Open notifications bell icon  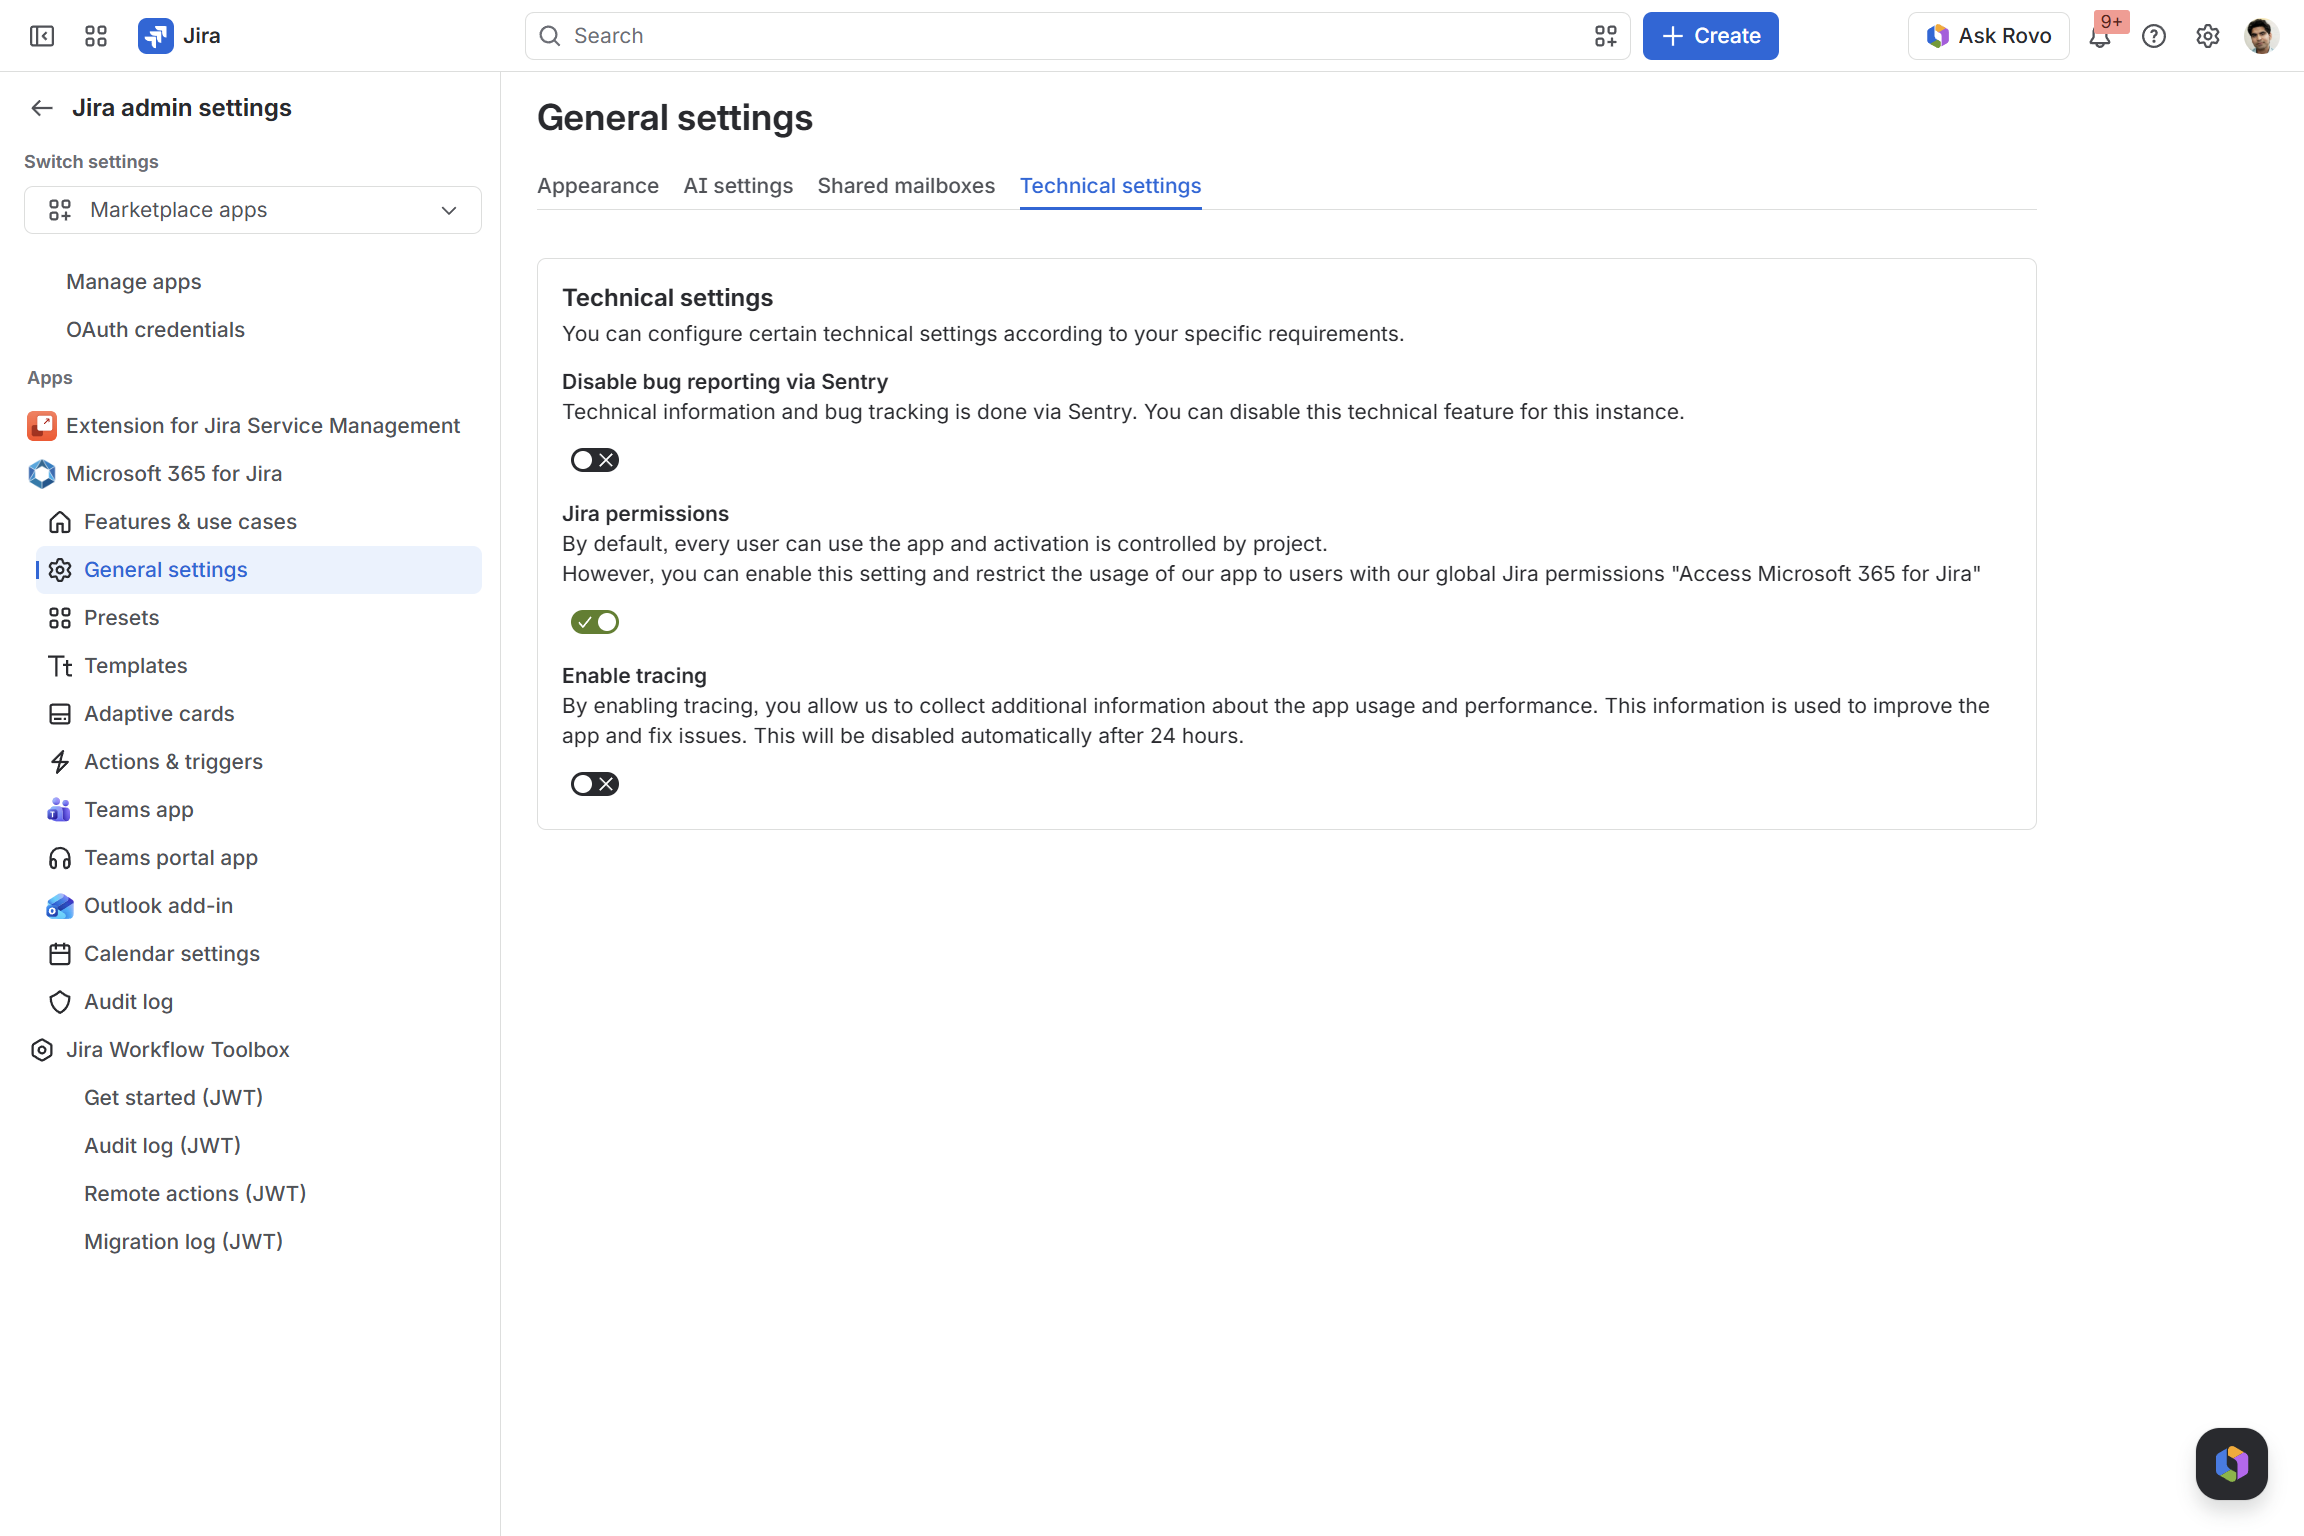tap(2100, 37)
